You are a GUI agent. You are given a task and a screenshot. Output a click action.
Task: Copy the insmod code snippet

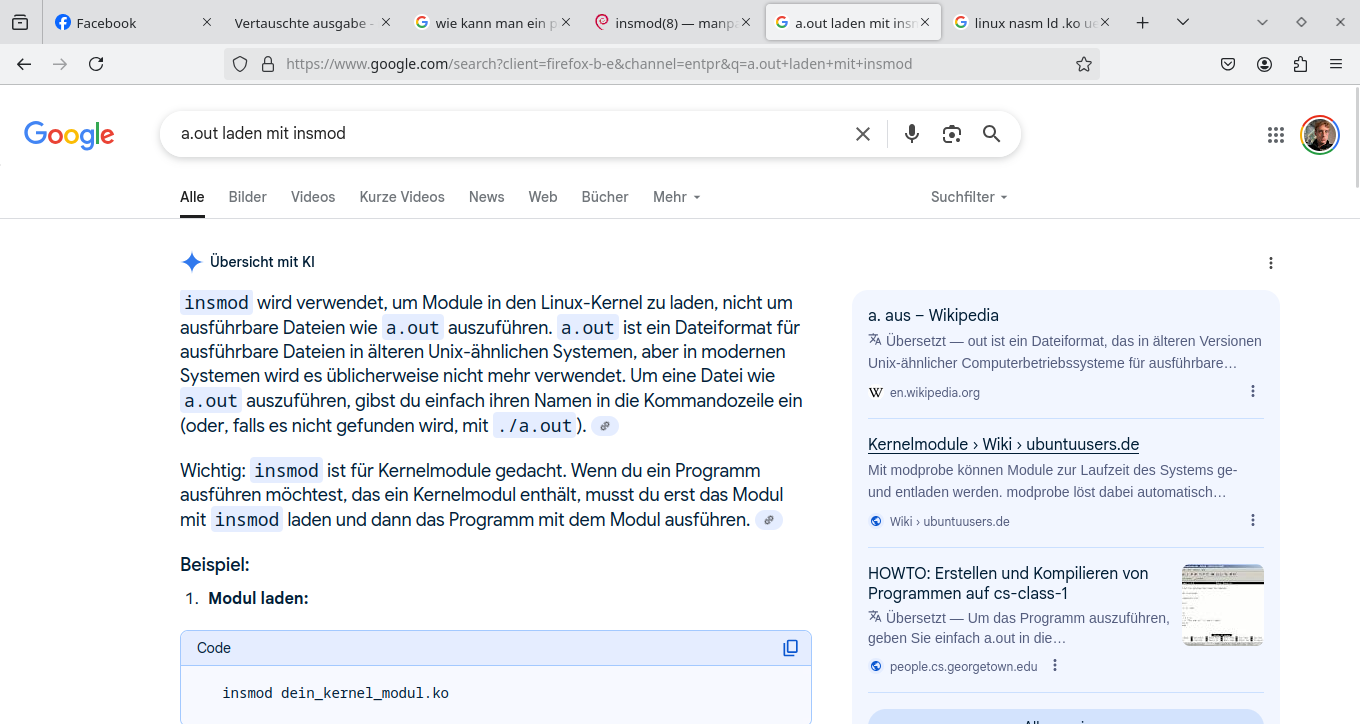[790, 647]
